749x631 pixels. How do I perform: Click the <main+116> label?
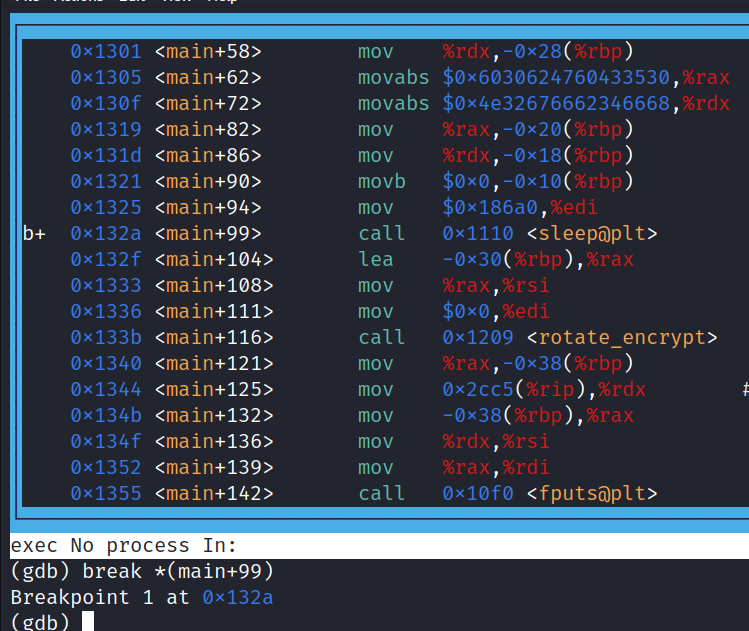point(214,338)
